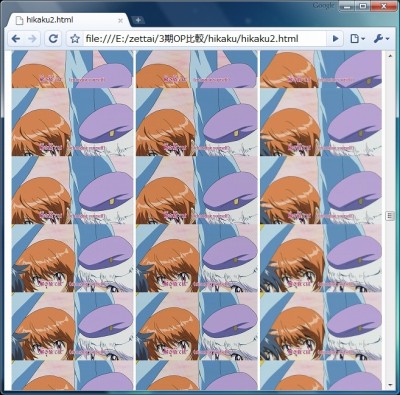Close the browser window
Viewport: 400px width, 395px height.
pyautogui.click(x=383, y=6)
